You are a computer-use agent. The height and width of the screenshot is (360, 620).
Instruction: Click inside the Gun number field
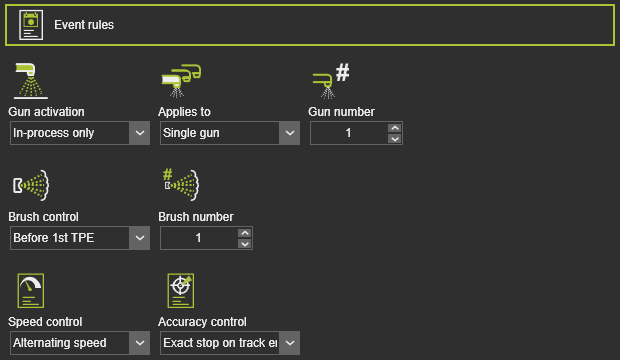point(349,133)
